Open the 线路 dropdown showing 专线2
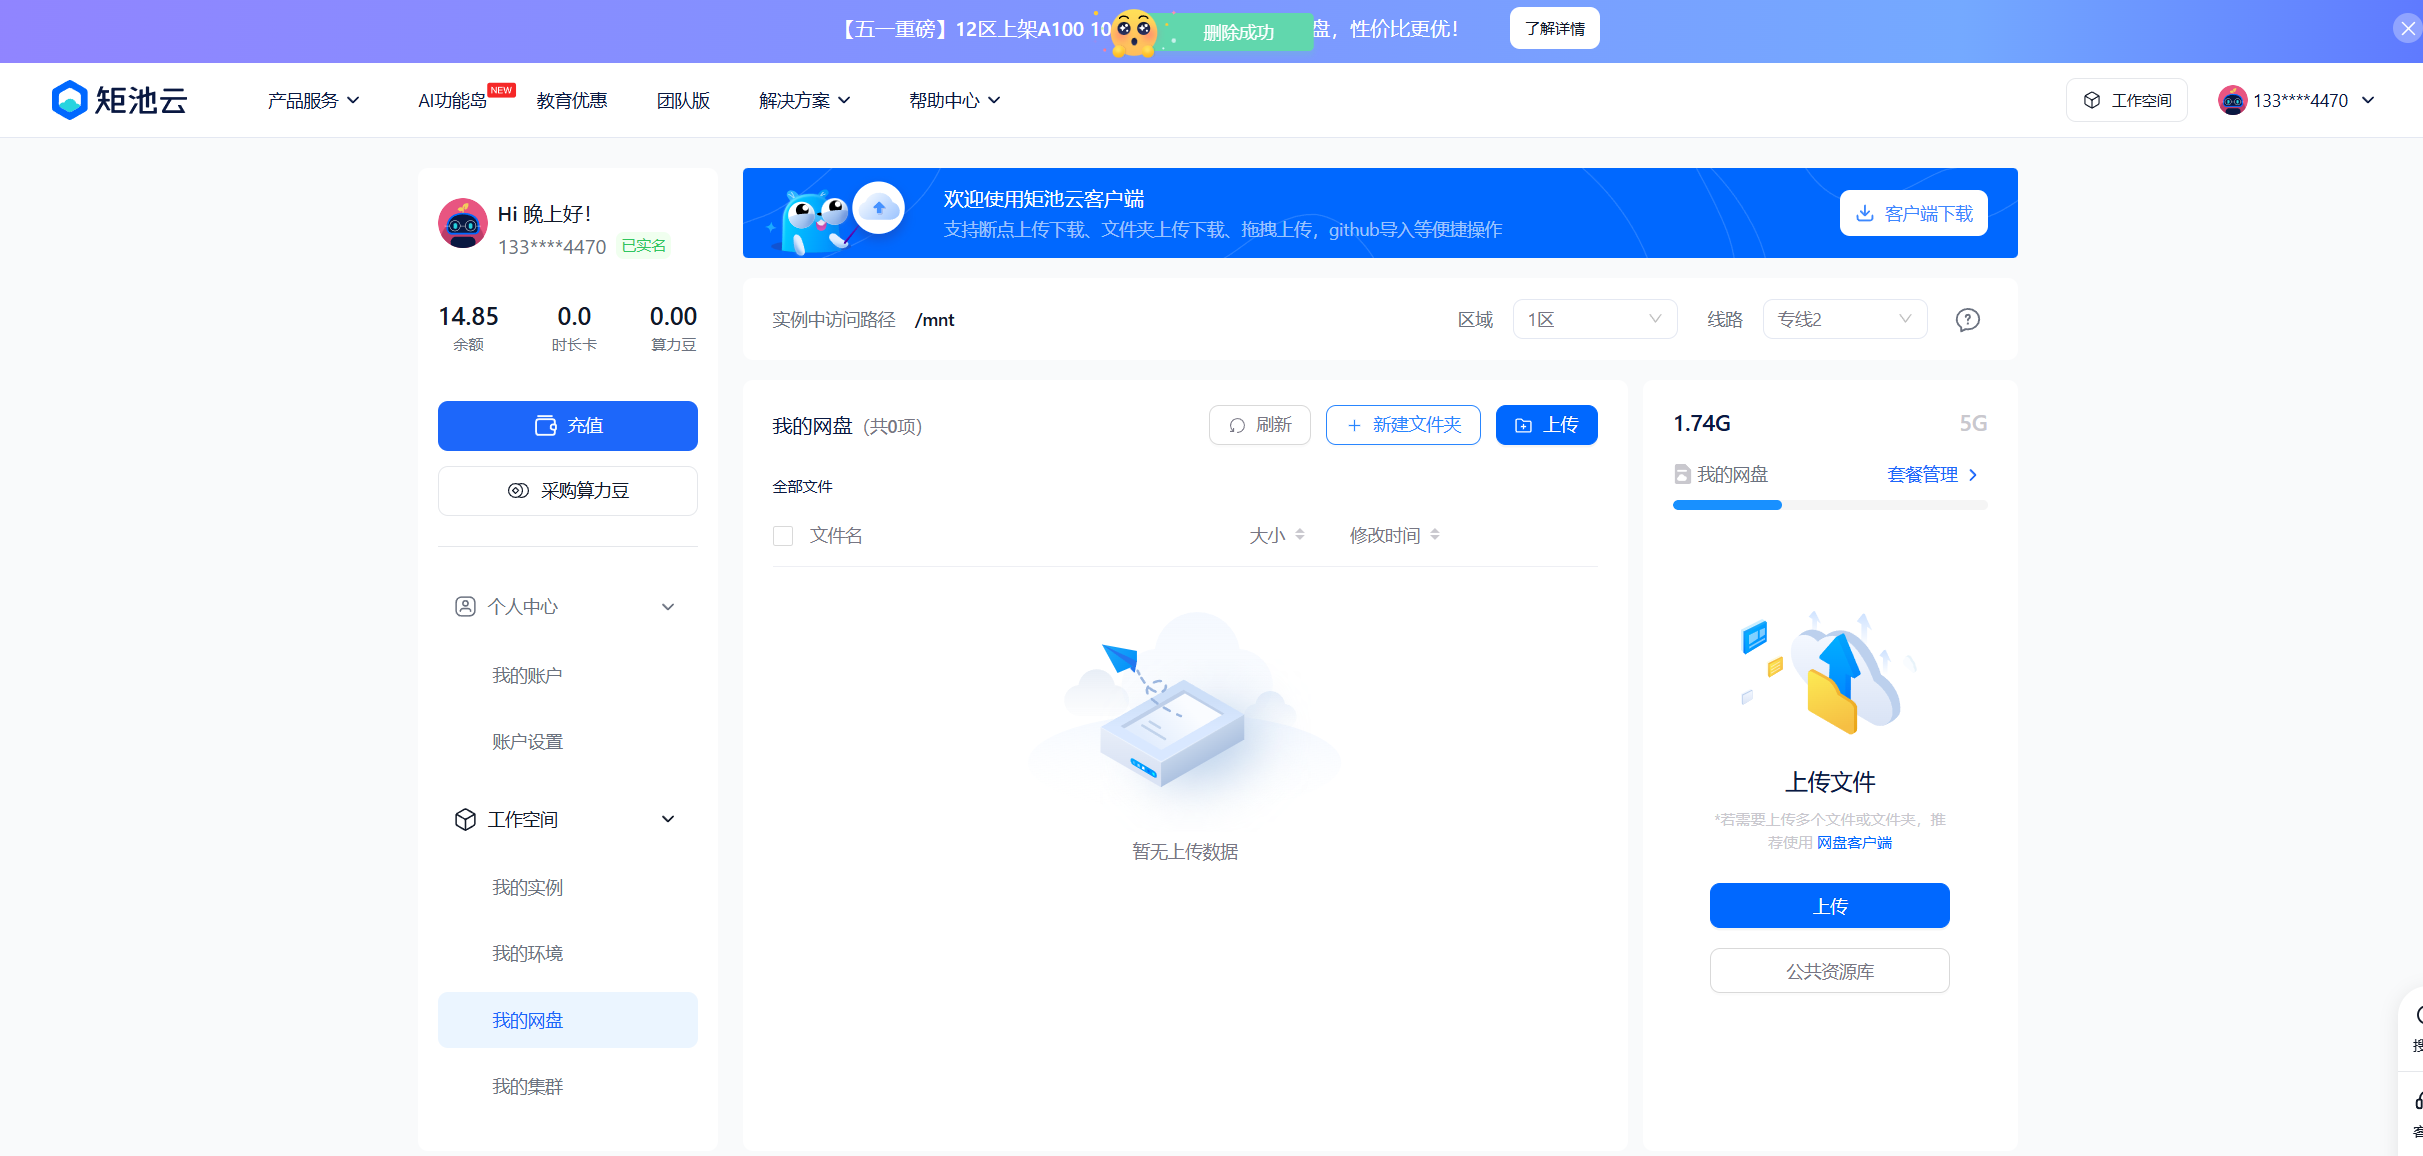2423x1156 pixels. [x=1845, y=319]
